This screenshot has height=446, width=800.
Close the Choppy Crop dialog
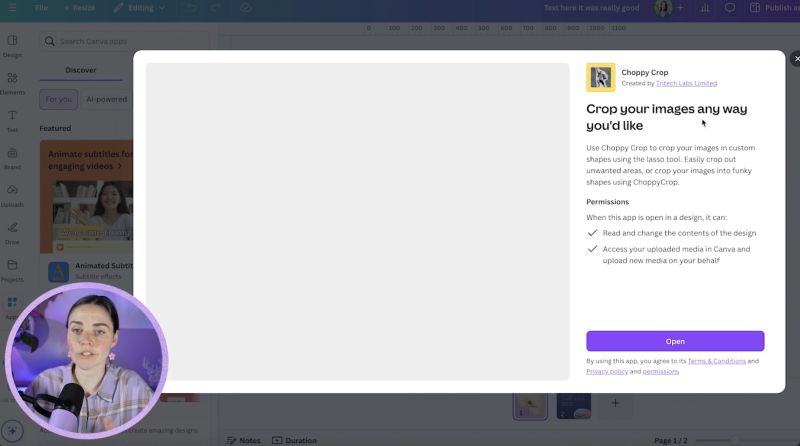(796, 59)
